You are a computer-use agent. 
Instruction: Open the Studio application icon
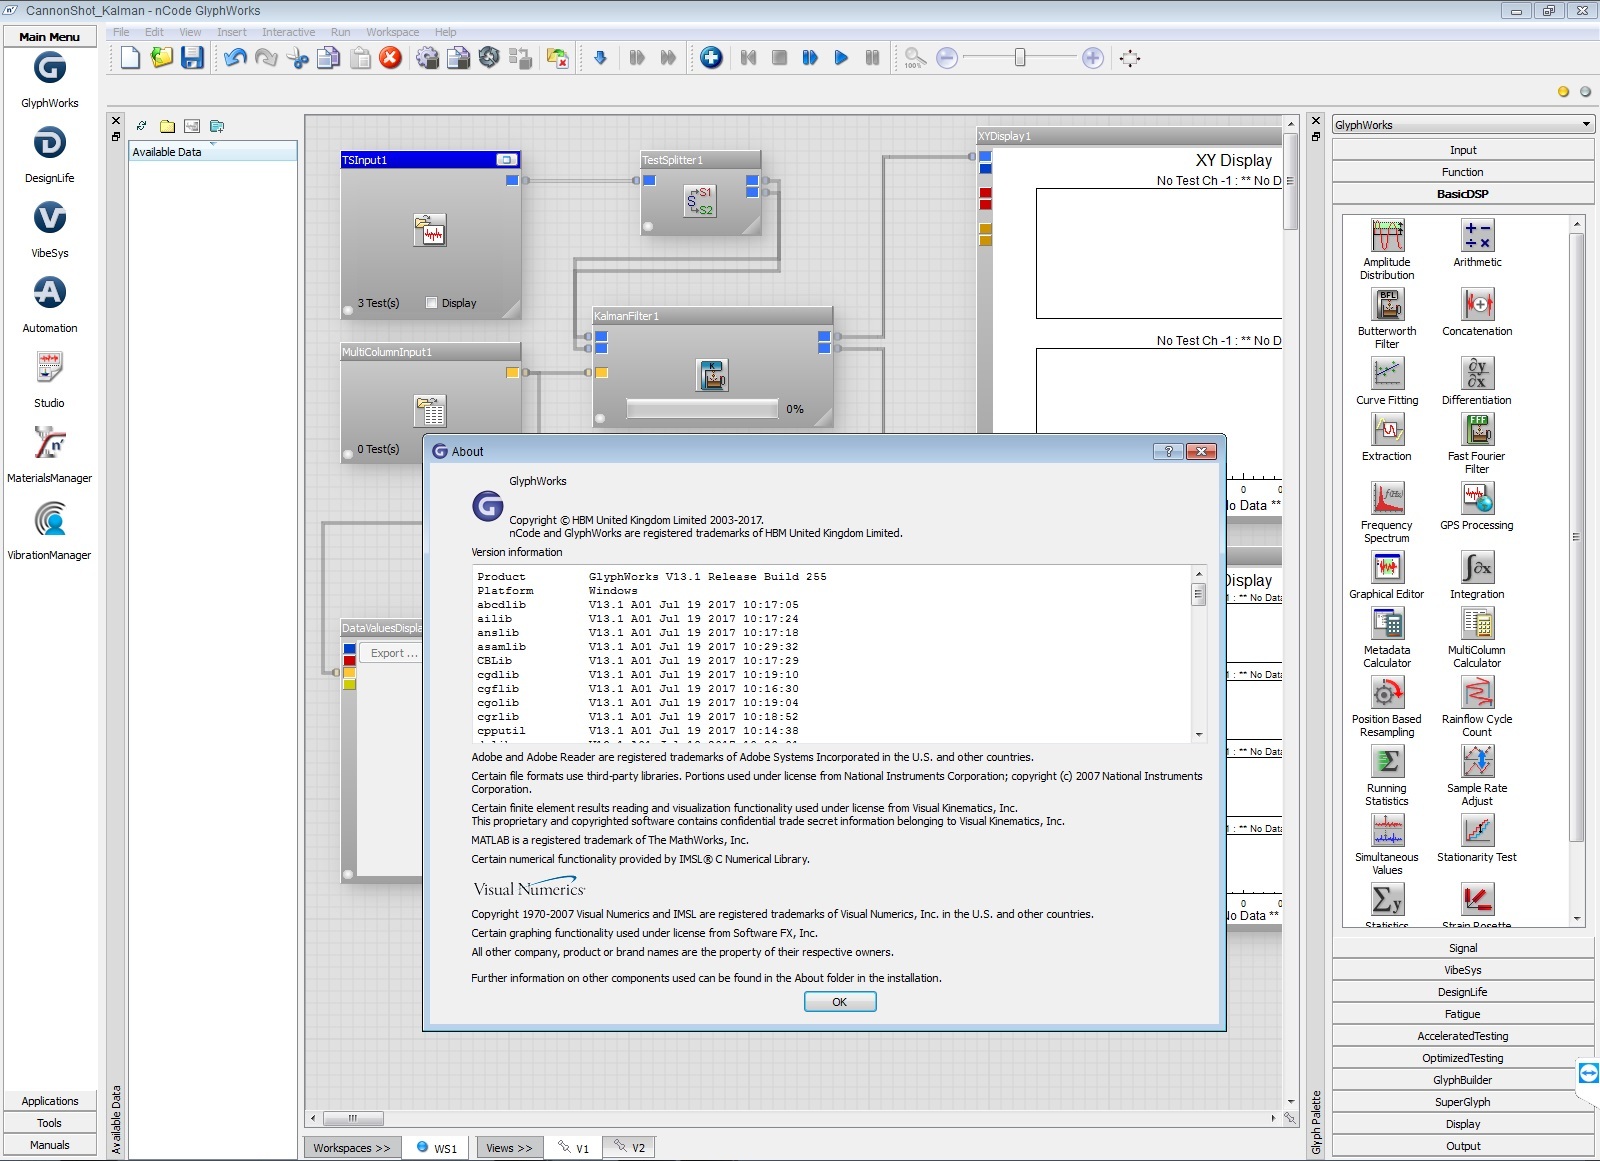click(50, 367)
